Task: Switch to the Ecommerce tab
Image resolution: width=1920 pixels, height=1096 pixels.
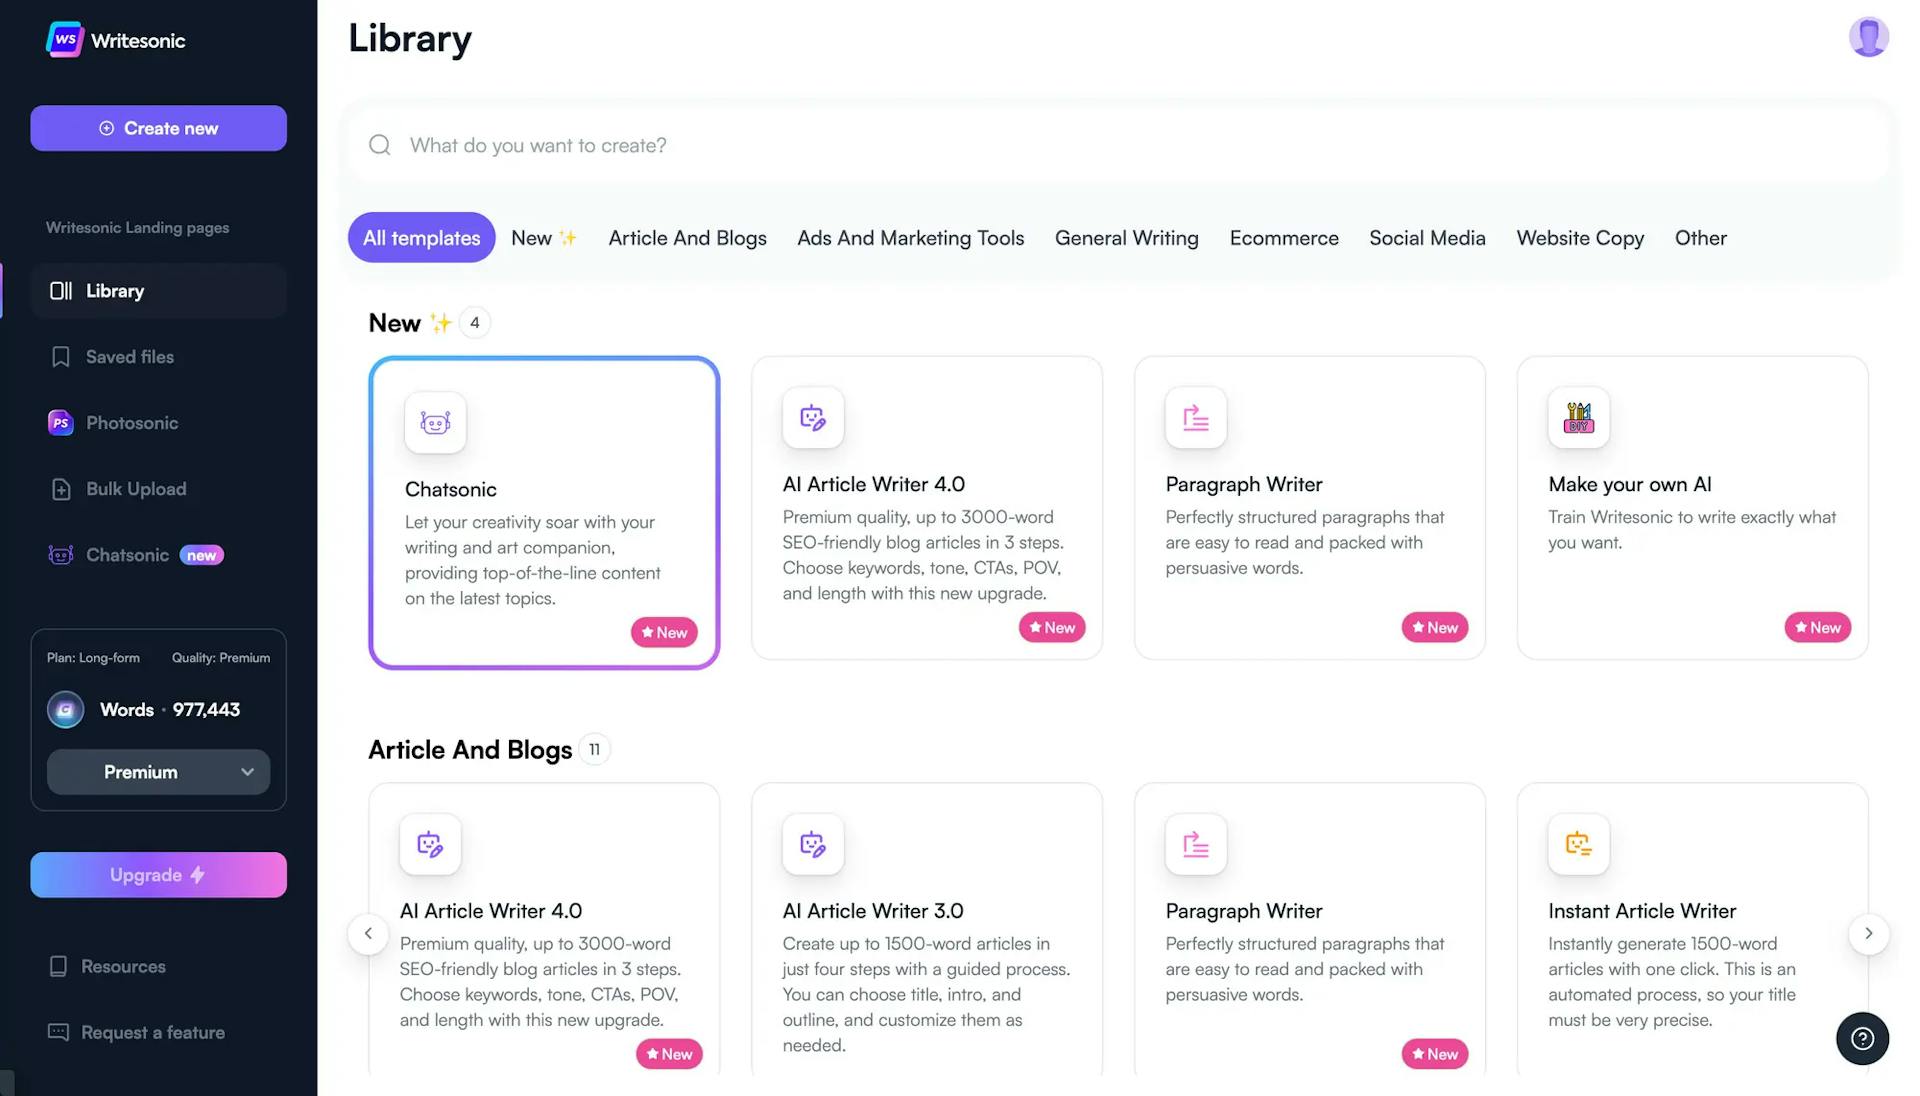Action: [1283, 238]
